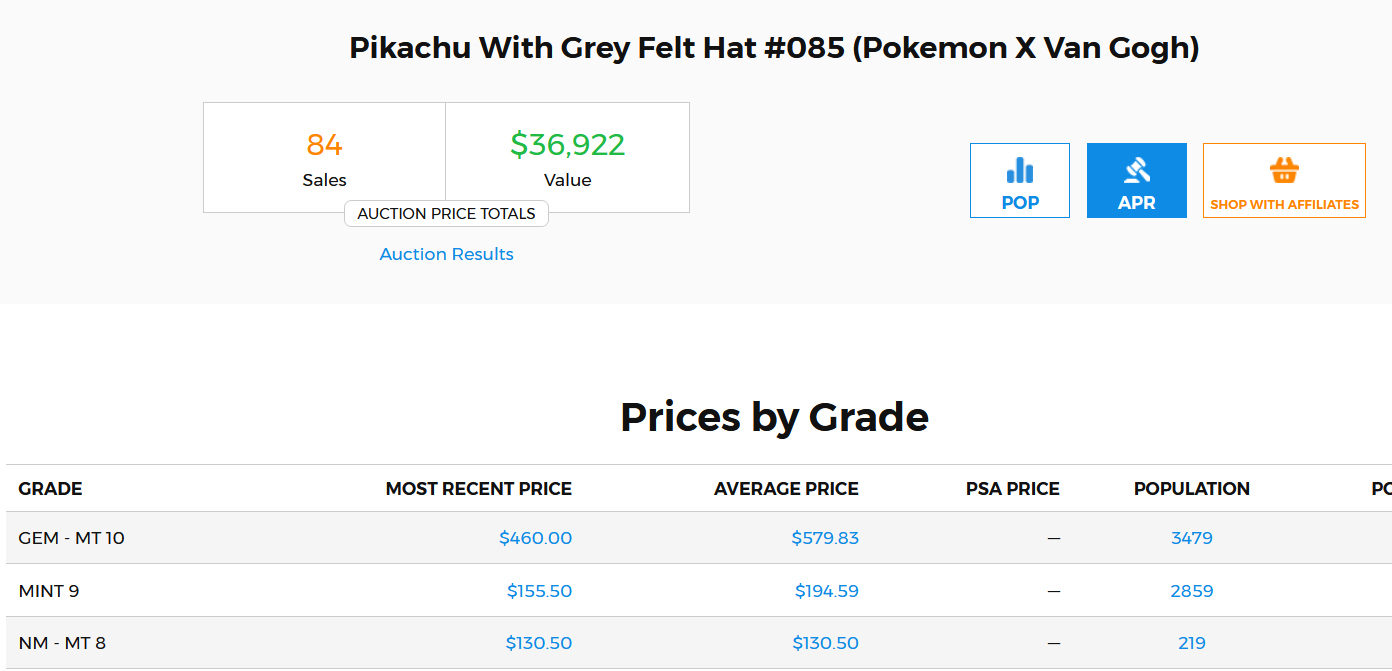Click the Auction Price Totals label
This screenshot has height=671, width=1392.
(446, 213)
